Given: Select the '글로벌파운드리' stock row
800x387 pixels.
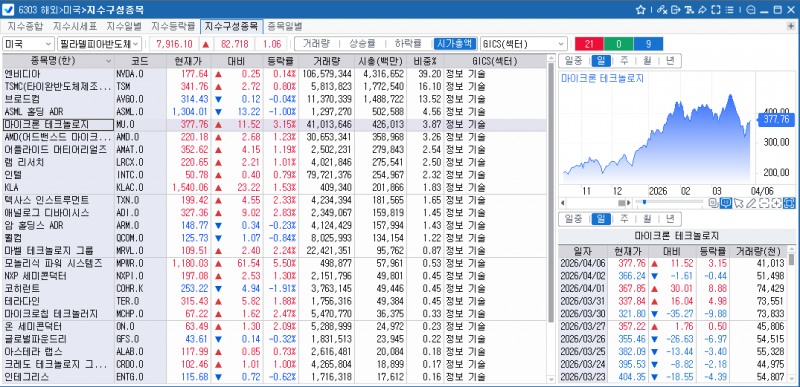Looking at the screenshot, I should 274,340.
